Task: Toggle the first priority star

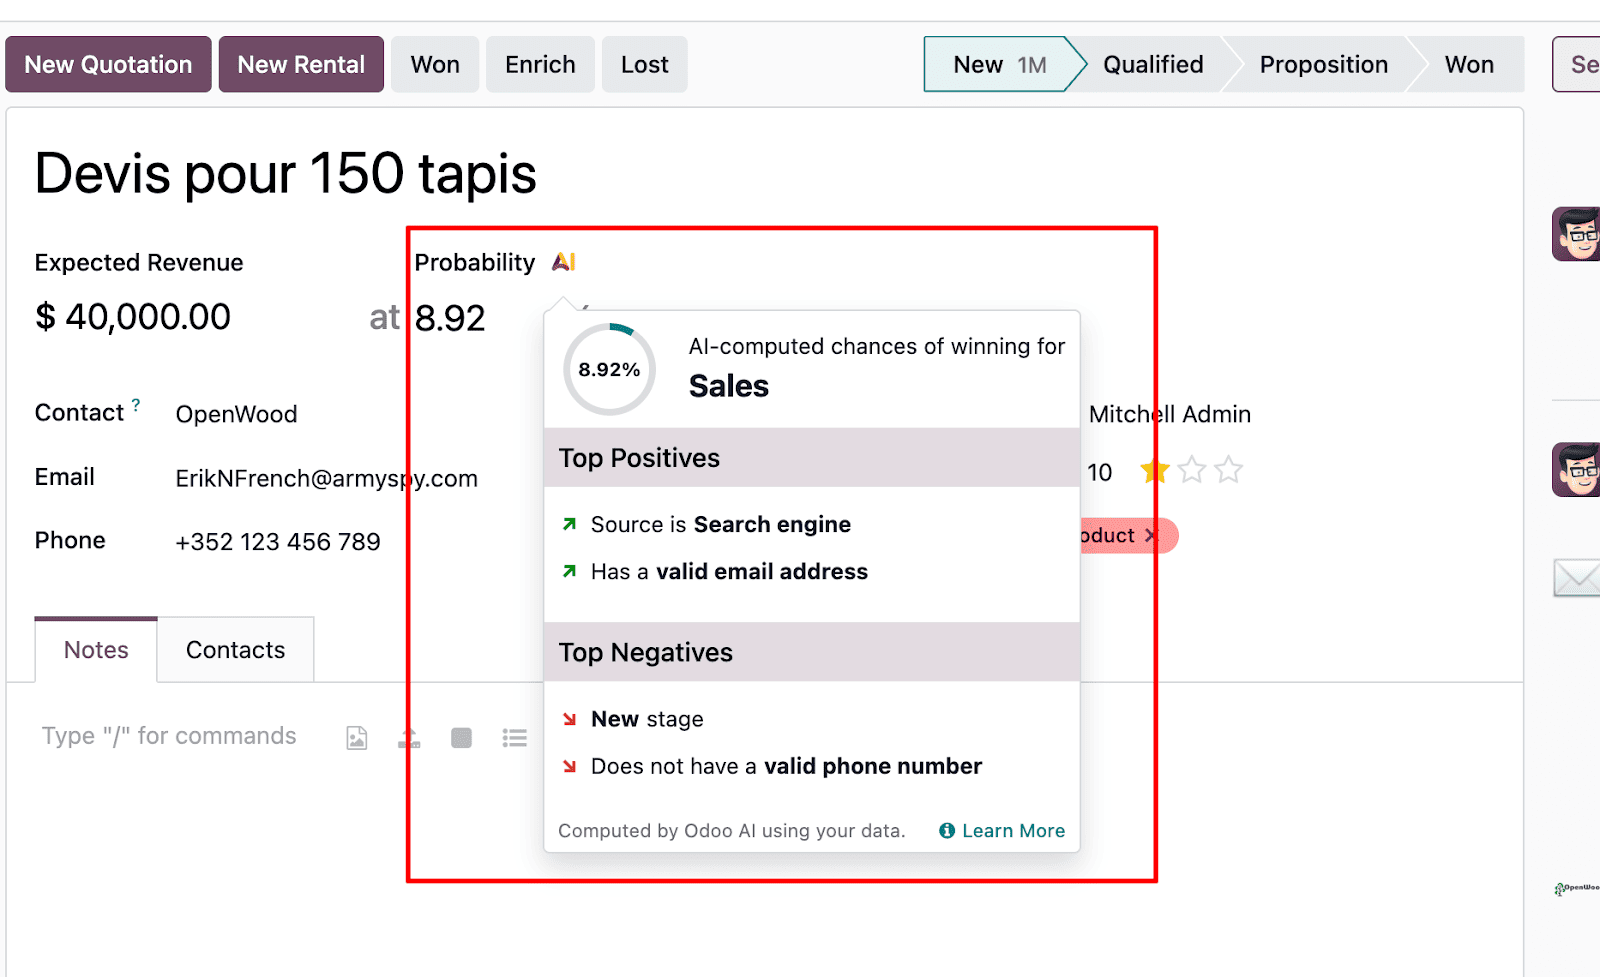Action: [1153, 469]
